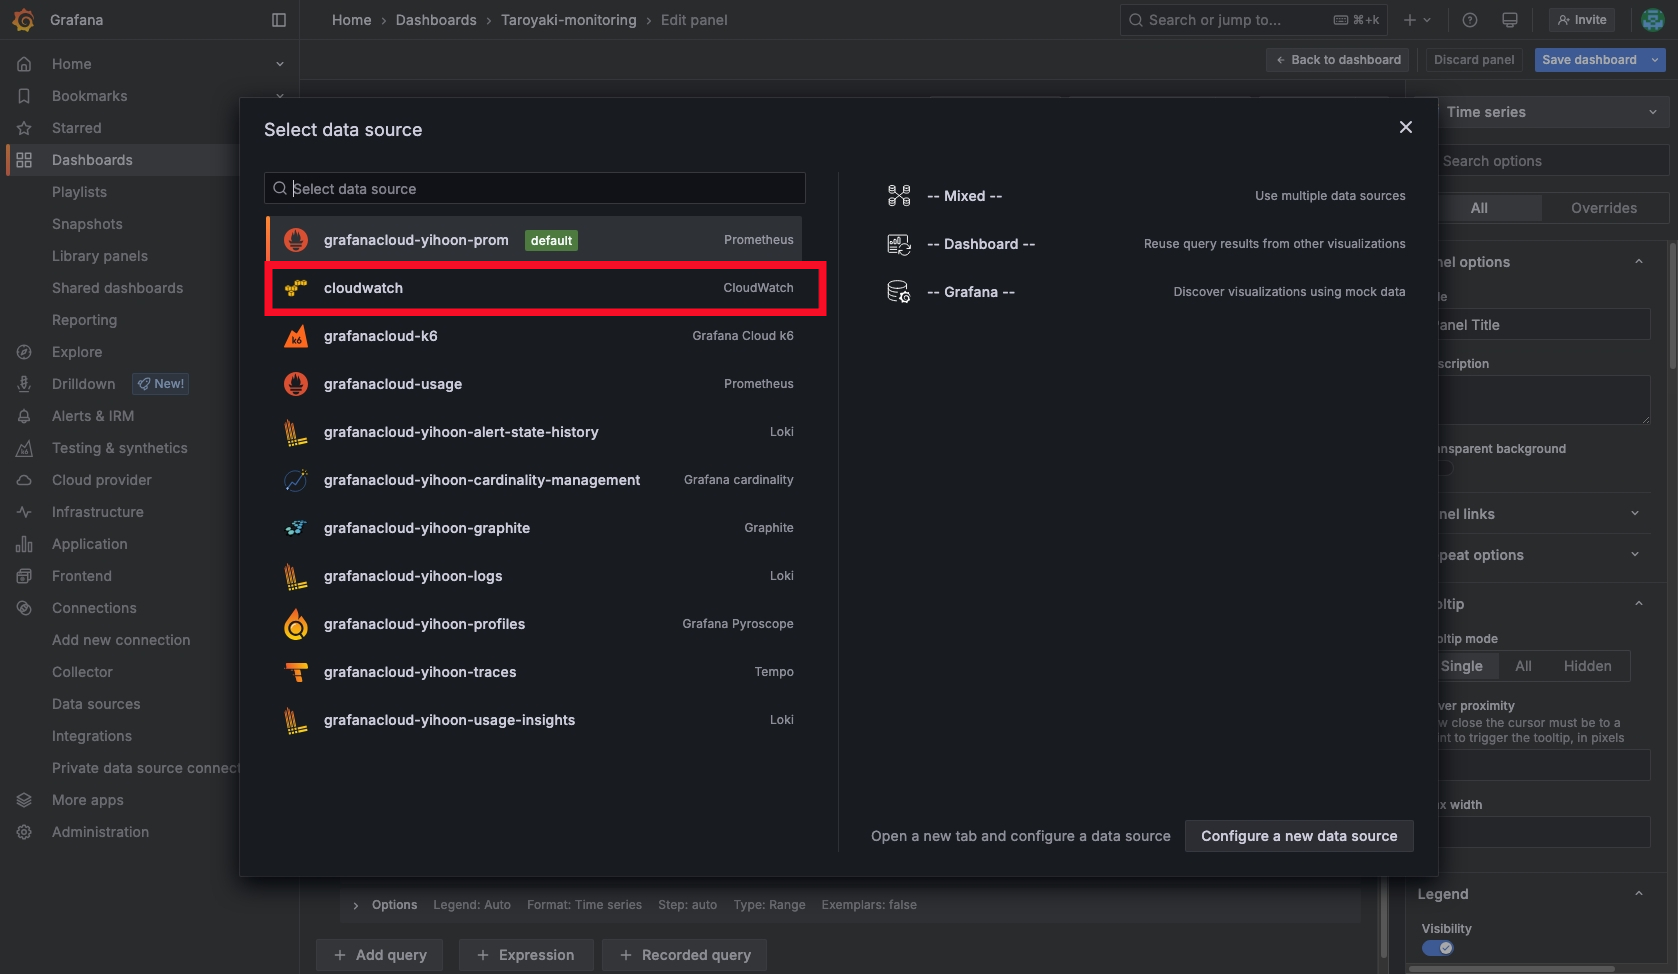
Task: Click Back to dashboard button
Action: 1338,60
